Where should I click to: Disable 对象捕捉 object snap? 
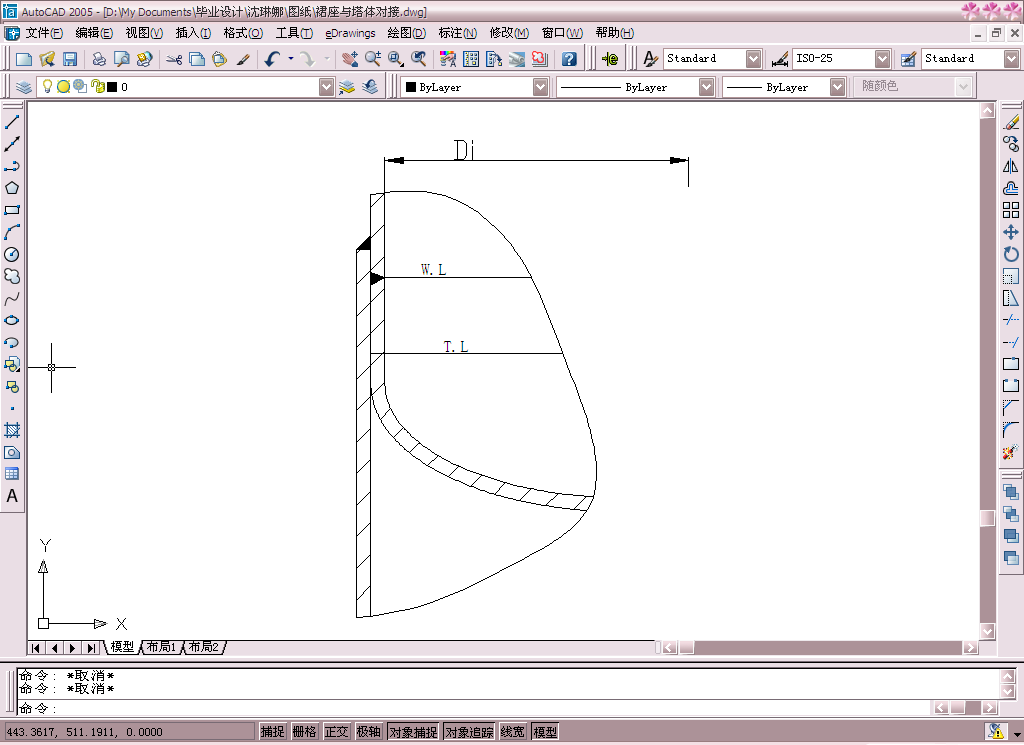pyautogui.click(x=412, y=732)
